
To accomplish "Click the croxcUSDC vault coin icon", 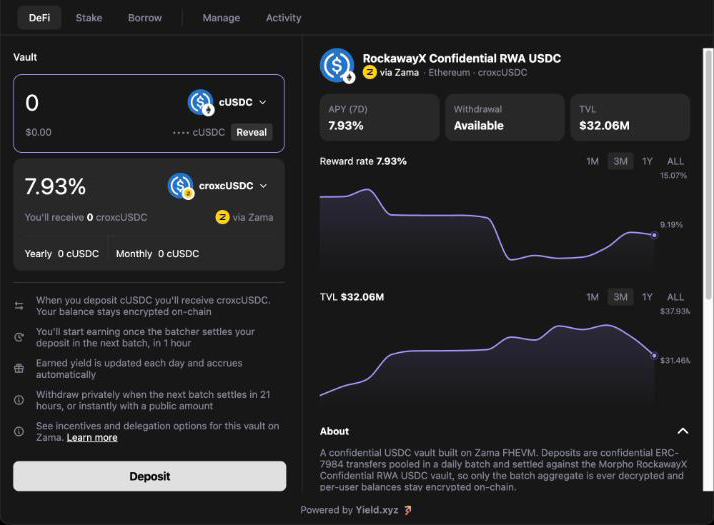I will coord(181,186).
